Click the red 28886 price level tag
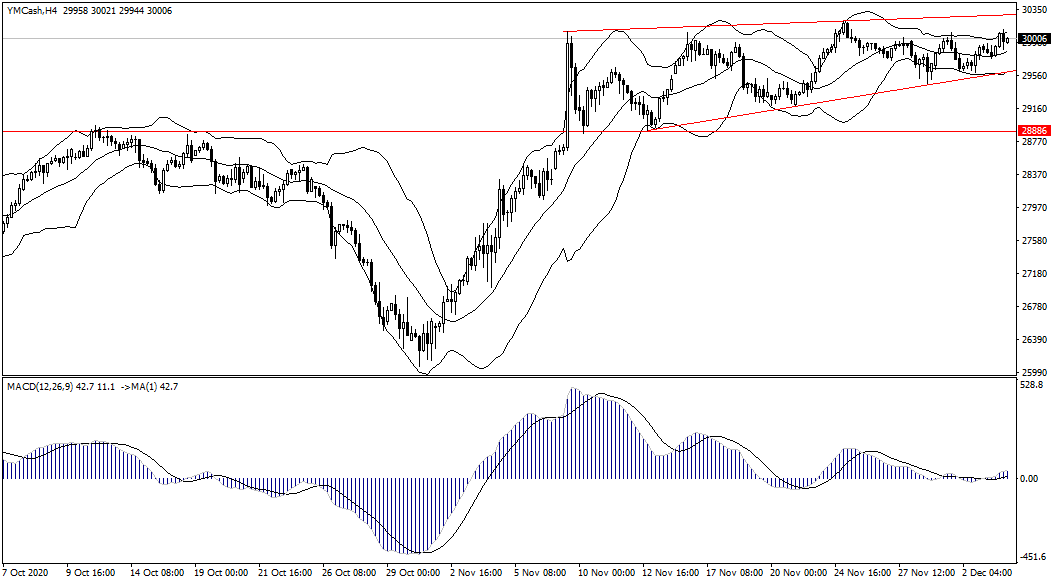Screen dimensions: 1057x584 (1034, 131)
